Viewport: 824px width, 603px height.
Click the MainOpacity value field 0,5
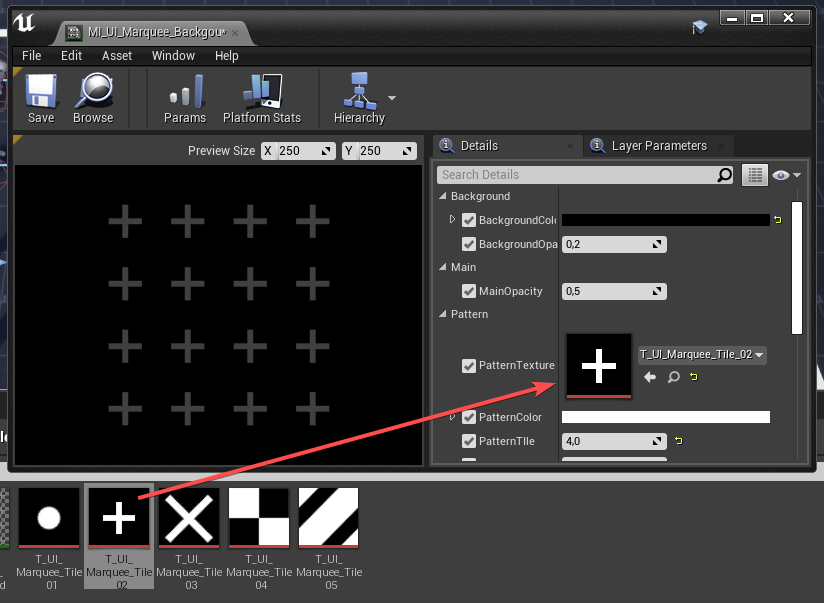point(614,291)
